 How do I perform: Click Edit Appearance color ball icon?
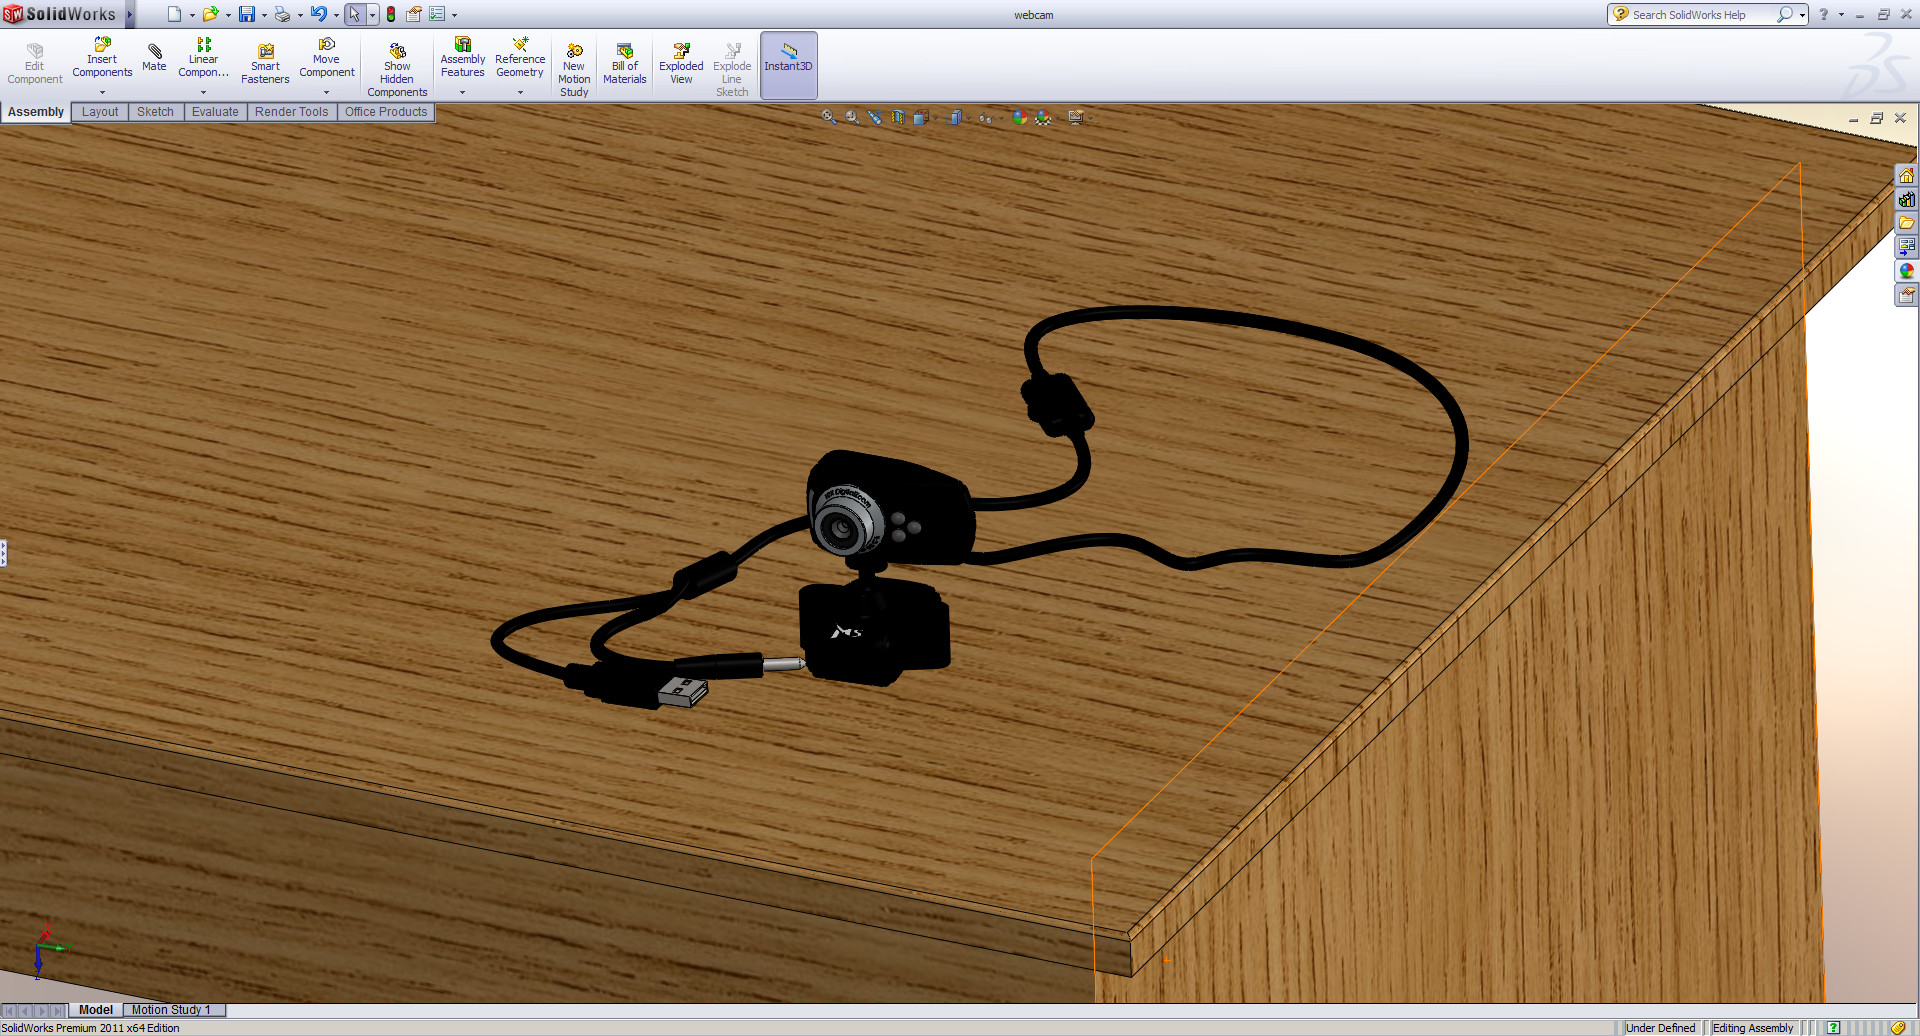(1019, 117)
